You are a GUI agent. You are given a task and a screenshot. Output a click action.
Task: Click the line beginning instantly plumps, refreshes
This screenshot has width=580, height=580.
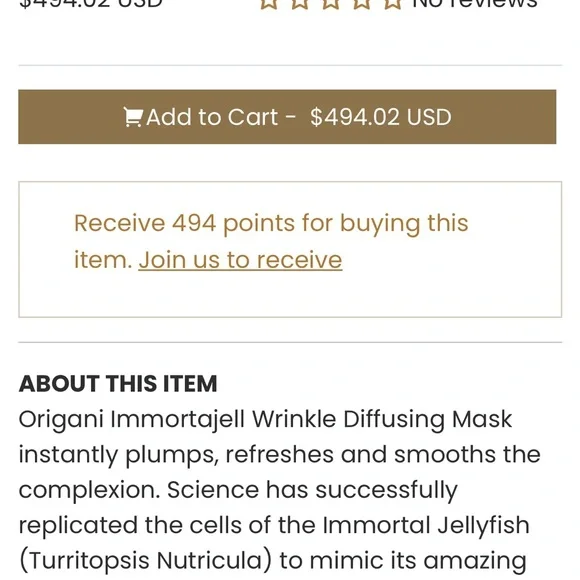point(280,455)
